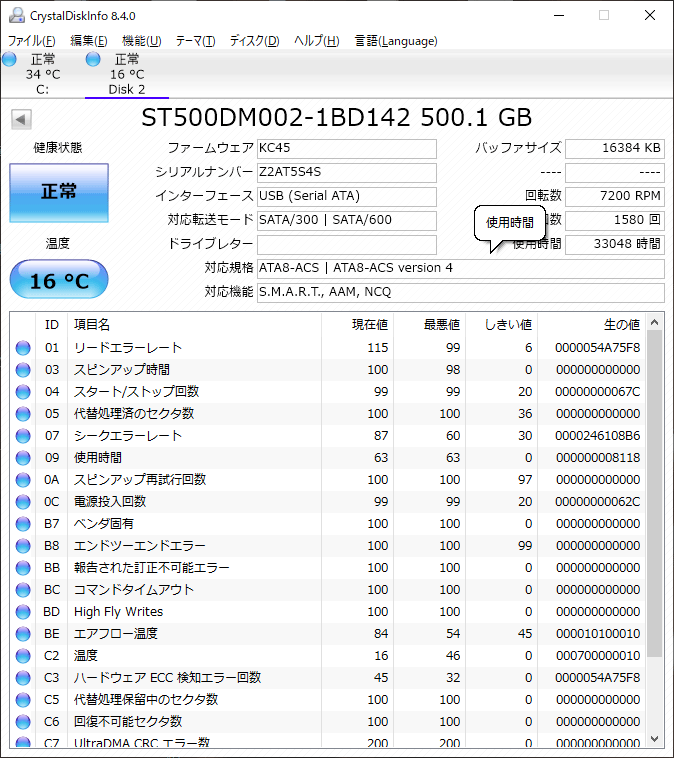Click status orb for 代替処理保留中のセクタ数 row
Screen dimensions: 674x758
click(23, 700)
